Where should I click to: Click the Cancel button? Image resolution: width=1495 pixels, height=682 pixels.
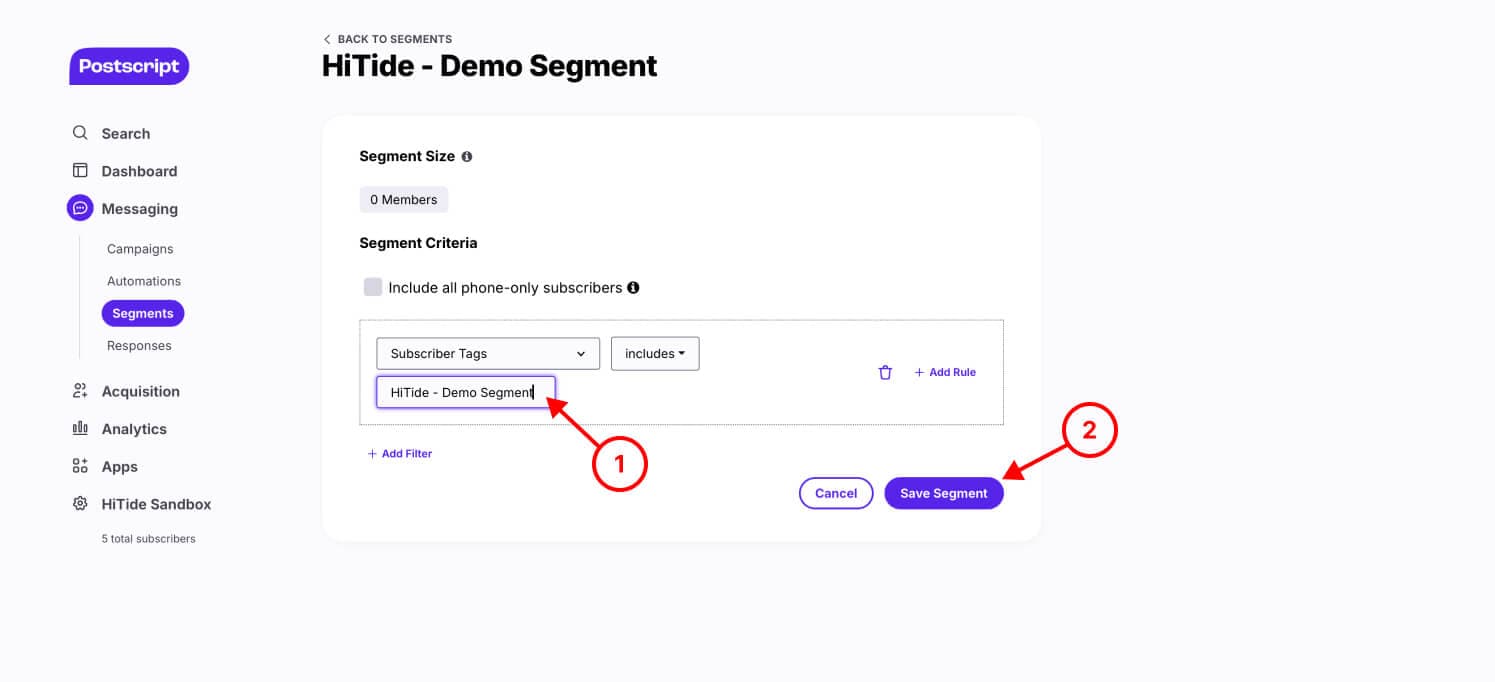[x=836, y=493]
